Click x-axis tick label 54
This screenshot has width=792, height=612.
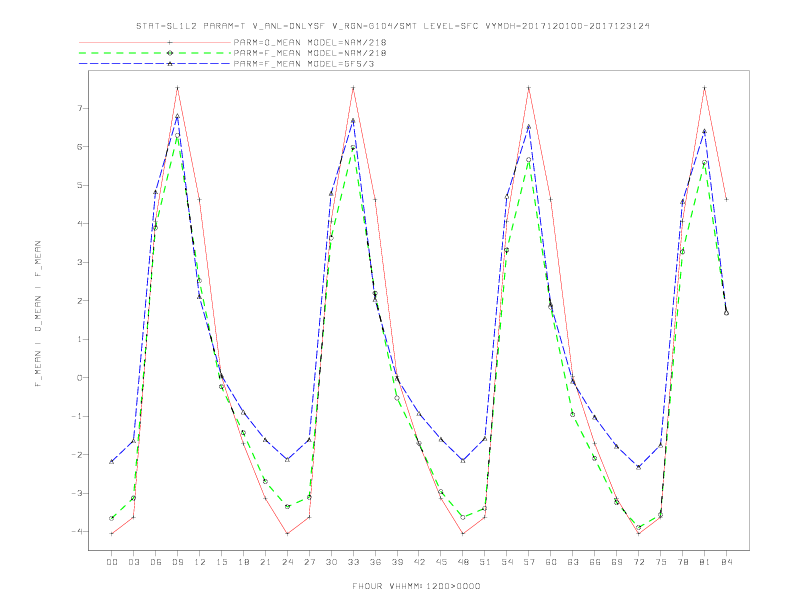coord(507,562)
